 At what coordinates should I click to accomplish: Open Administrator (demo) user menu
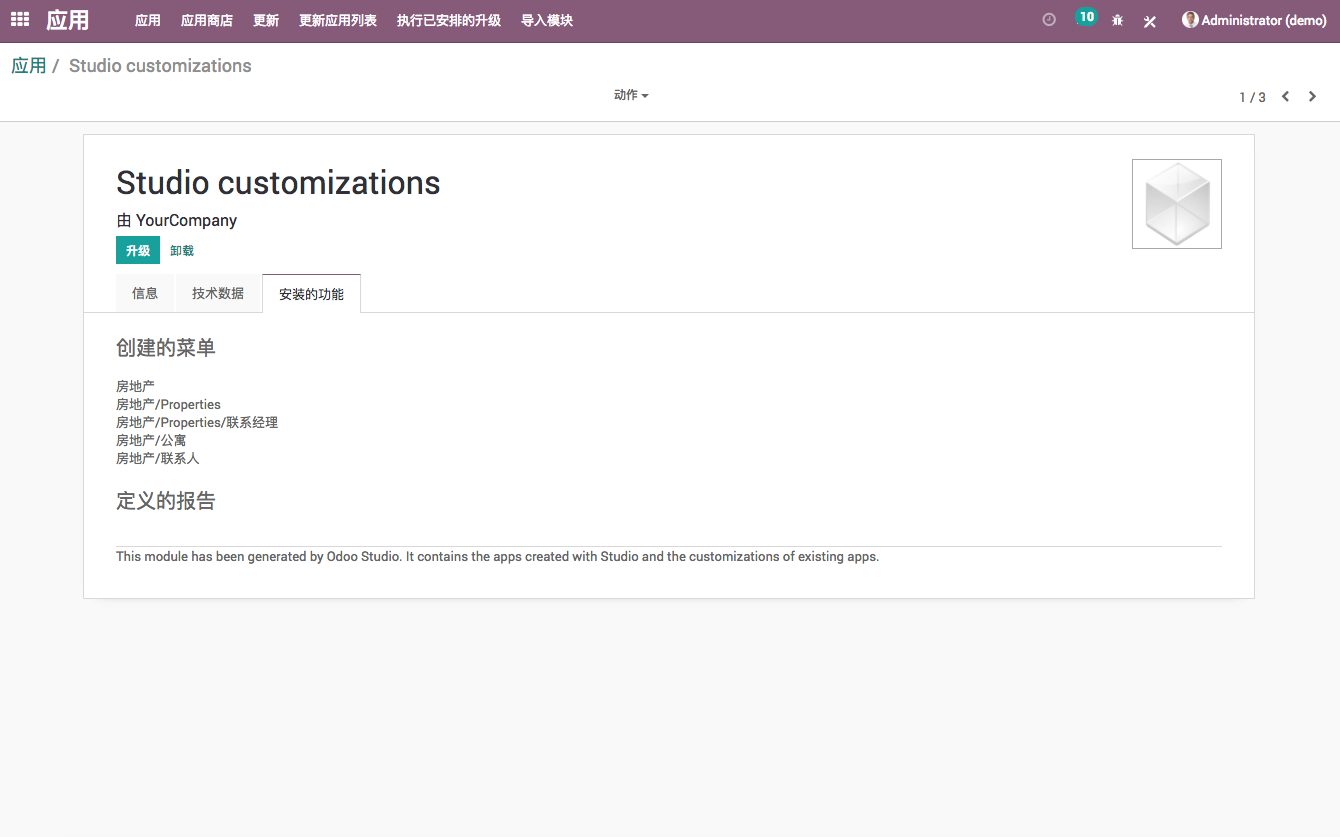[x=1263, y=21]
